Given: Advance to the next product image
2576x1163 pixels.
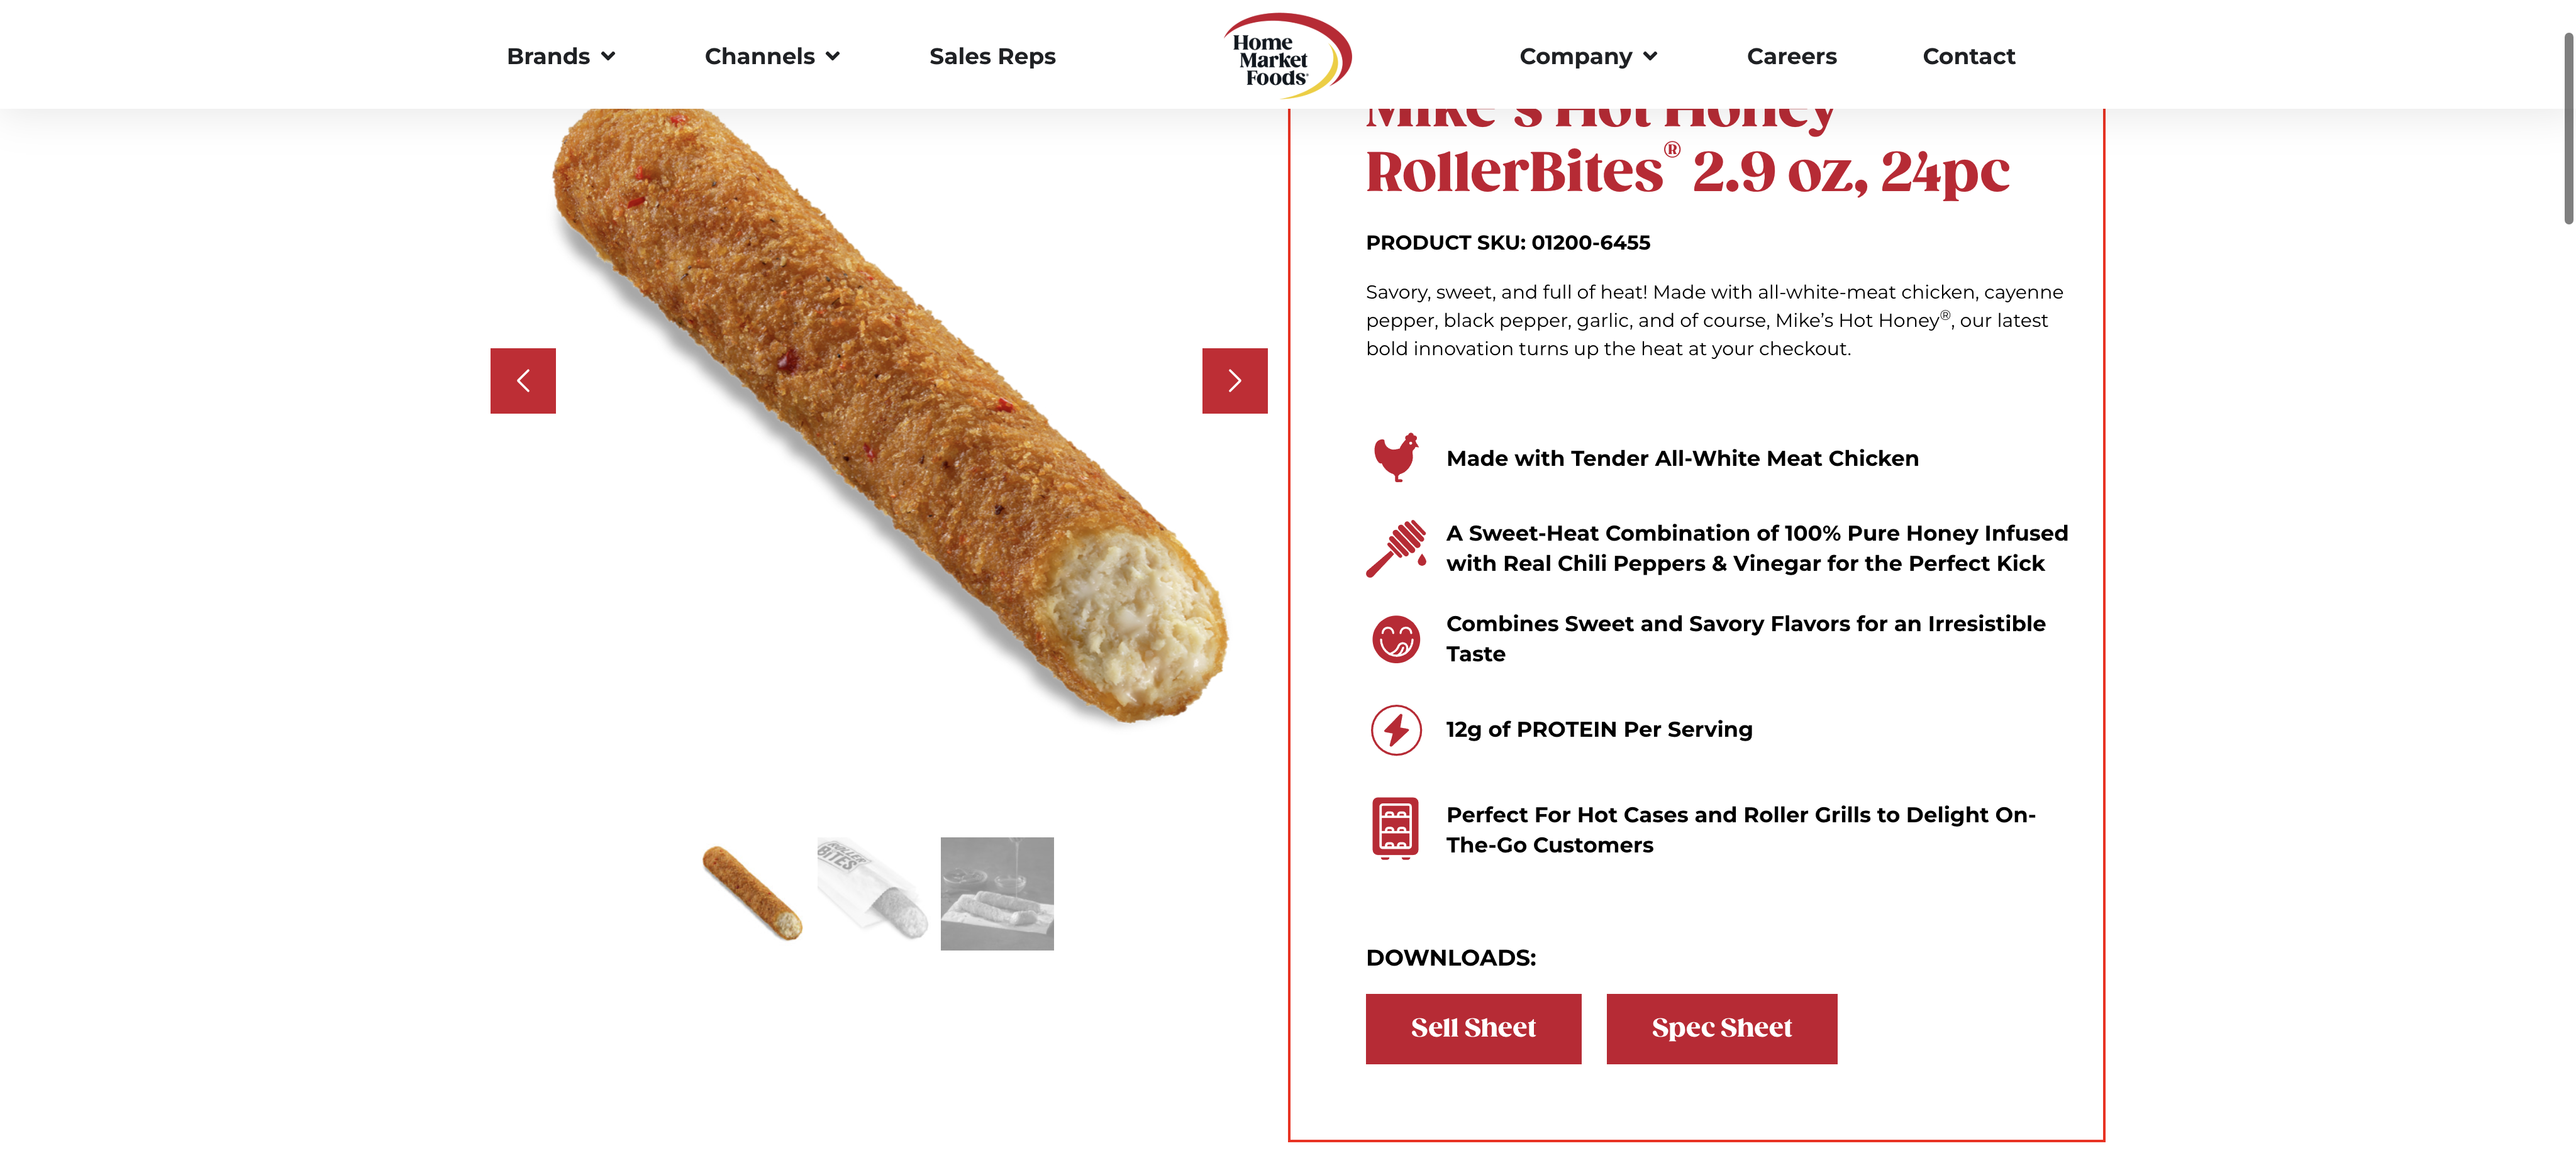Looking at the screenshot, I should point(1234,381).
